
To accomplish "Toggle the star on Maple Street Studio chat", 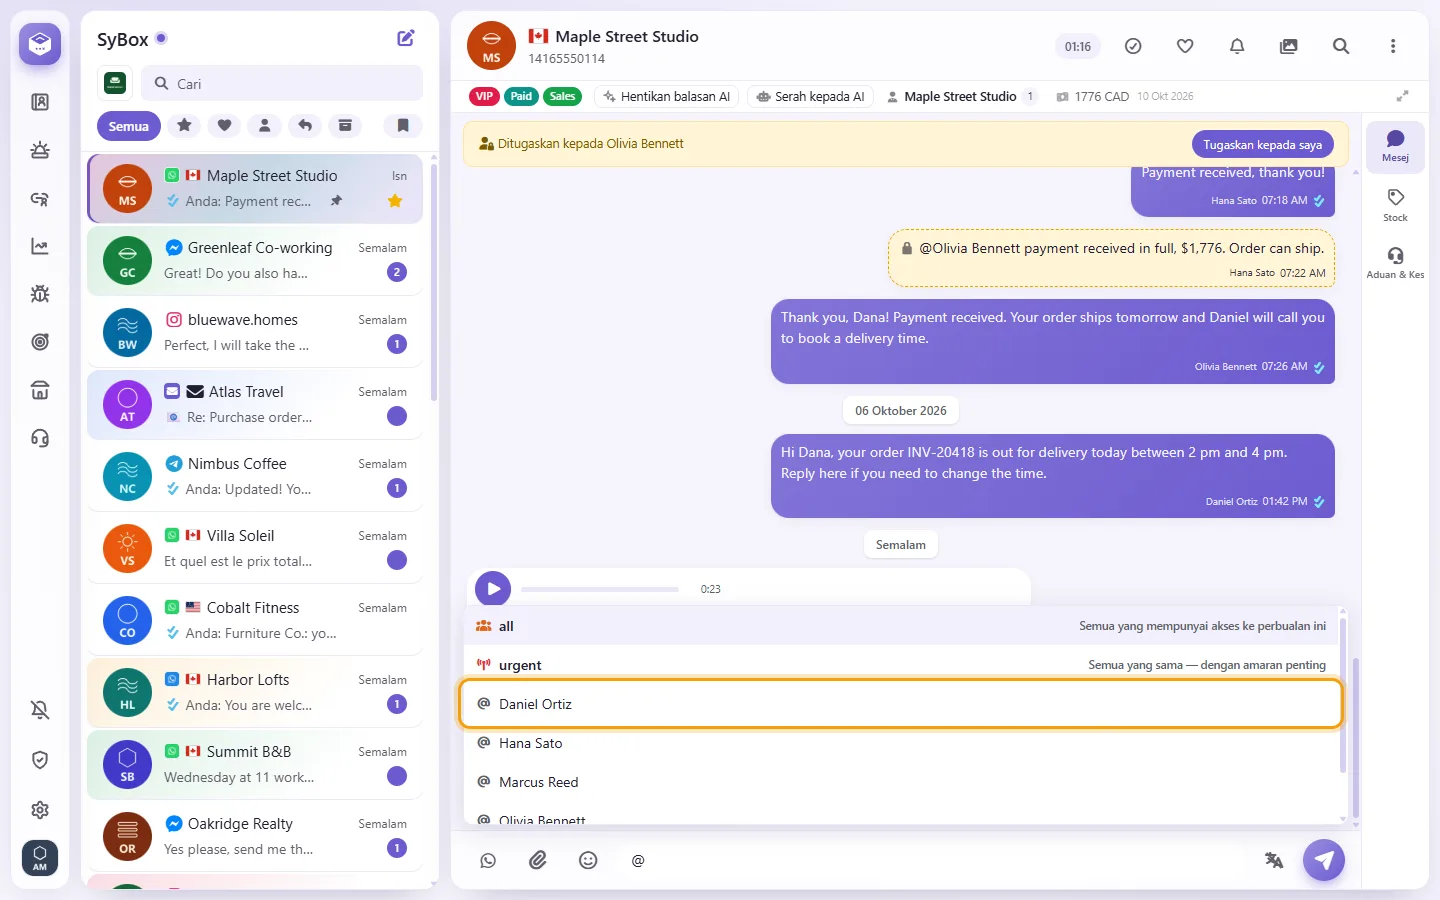I will pos(395,201).
